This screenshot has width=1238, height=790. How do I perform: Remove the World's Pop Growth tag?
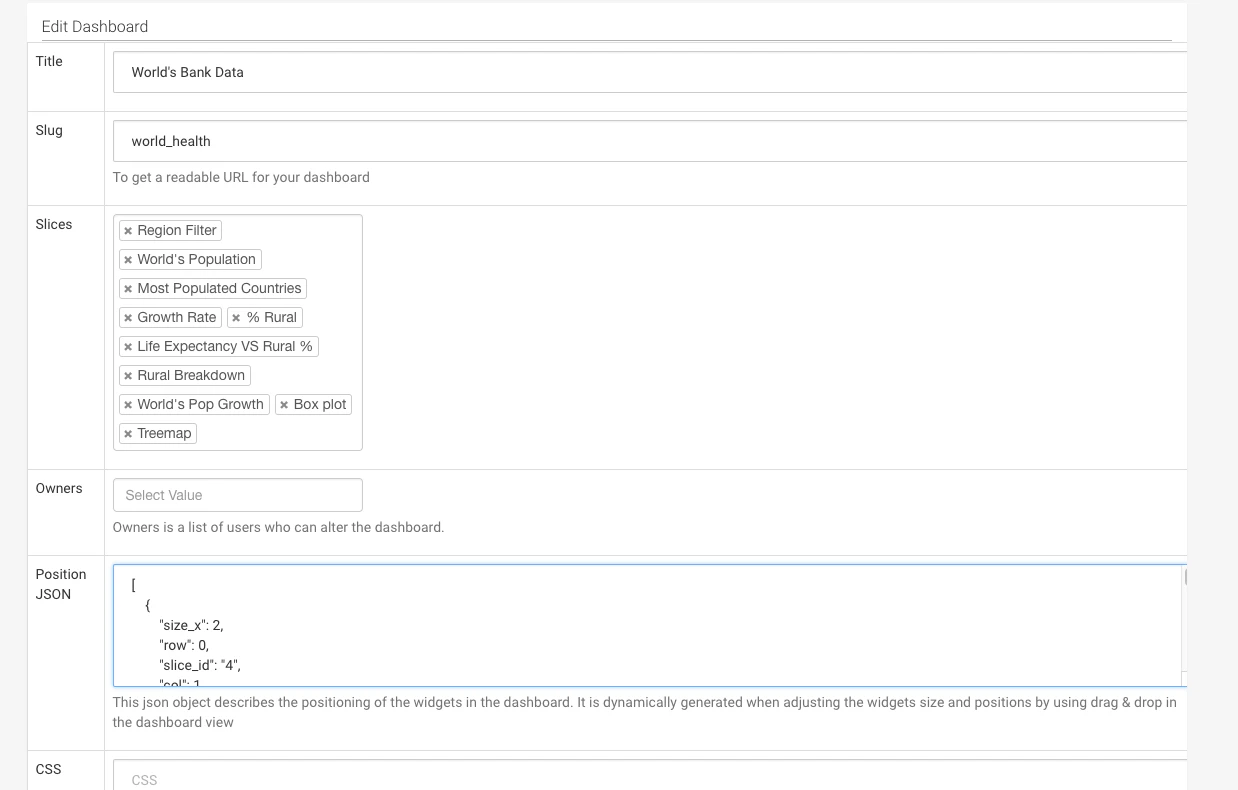pyautogui.click(x=128, y=405)
